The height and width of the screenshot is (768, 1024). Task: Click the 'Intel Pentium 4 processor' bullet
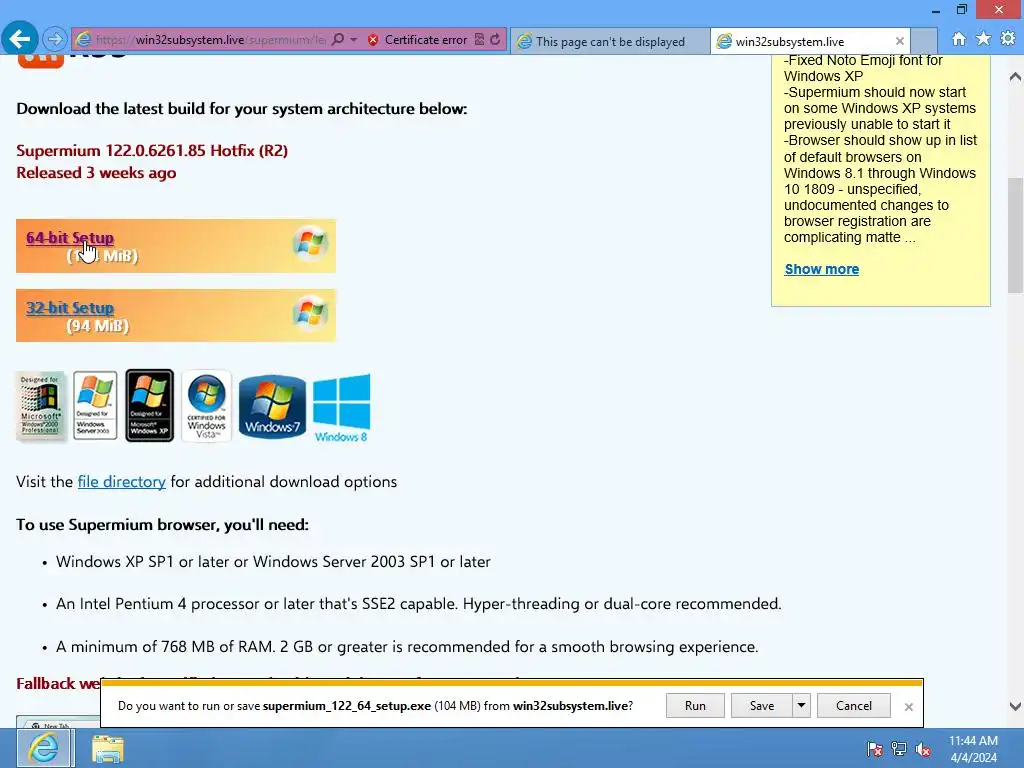click(419, 603)
